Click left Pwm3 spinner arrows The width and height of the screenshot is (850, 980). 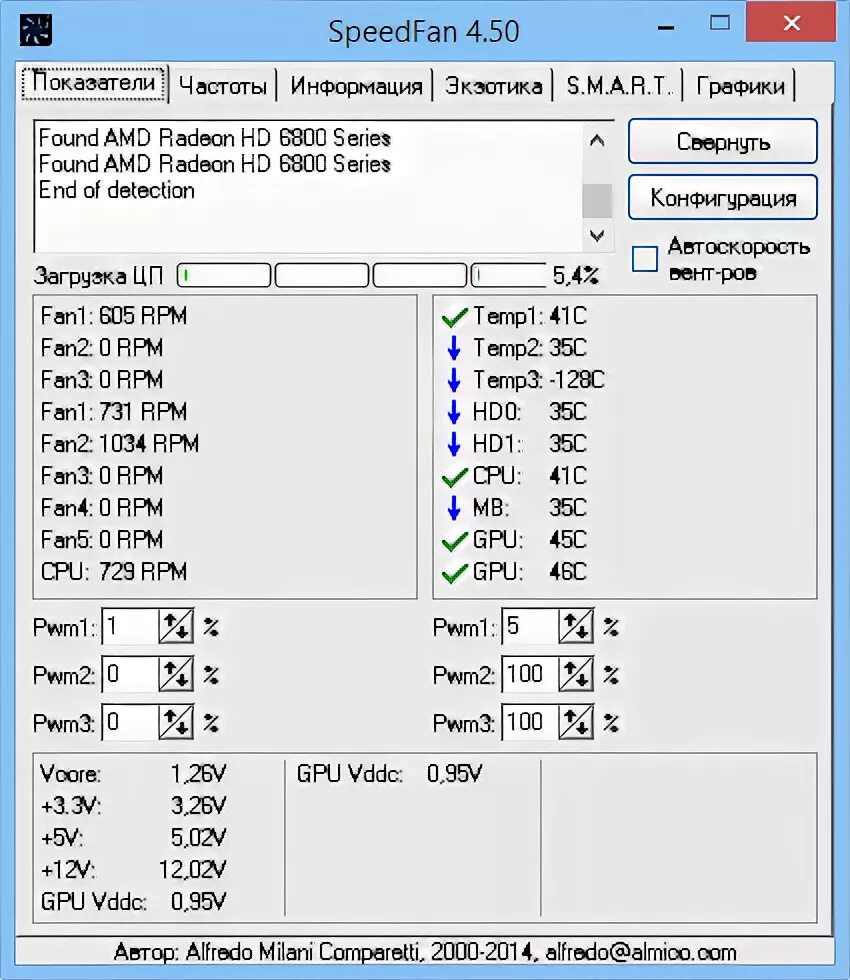click(176, 722)
